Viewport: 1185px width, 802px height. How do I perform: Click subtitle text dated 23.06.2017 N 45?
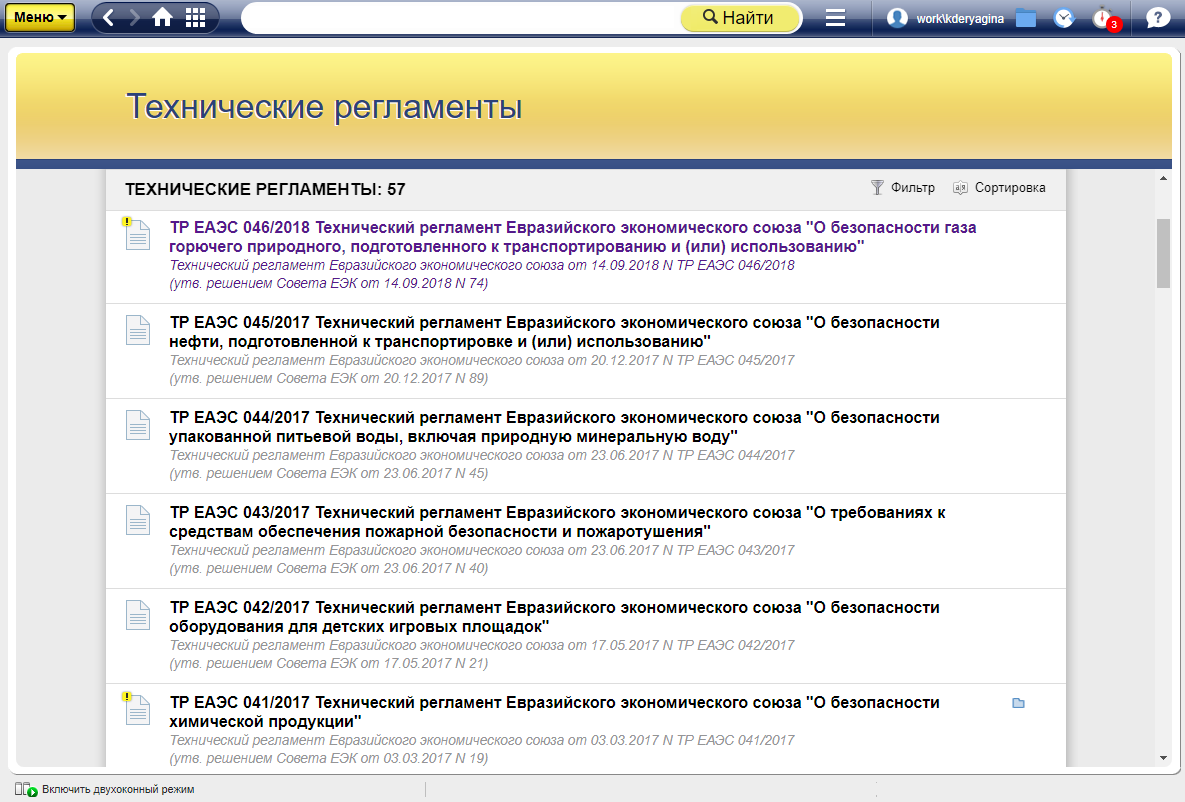pos(329,474)
